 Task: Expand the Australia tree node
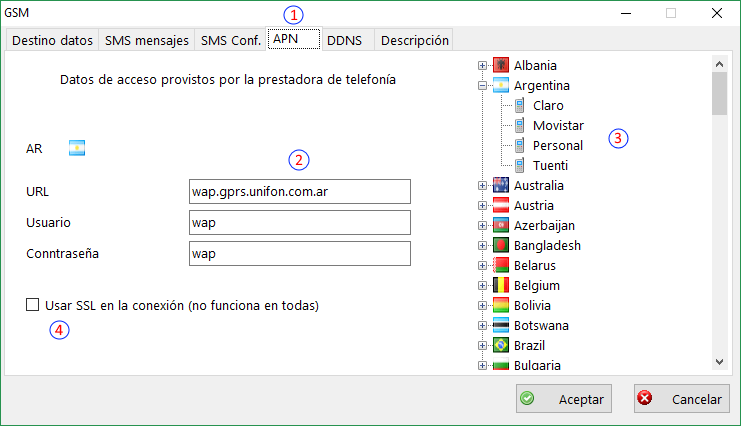pyautogui.click(x=483, y=186)
